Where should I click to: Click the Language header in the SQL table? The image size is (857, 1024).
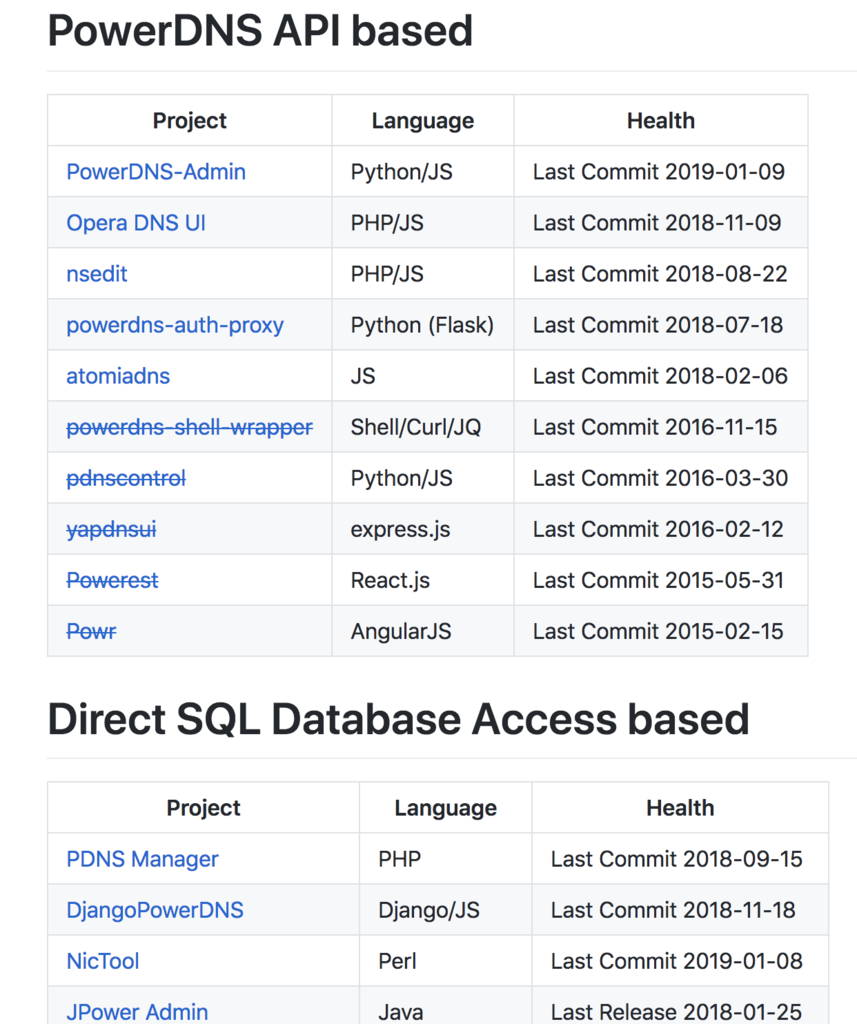tap(445, 808)
